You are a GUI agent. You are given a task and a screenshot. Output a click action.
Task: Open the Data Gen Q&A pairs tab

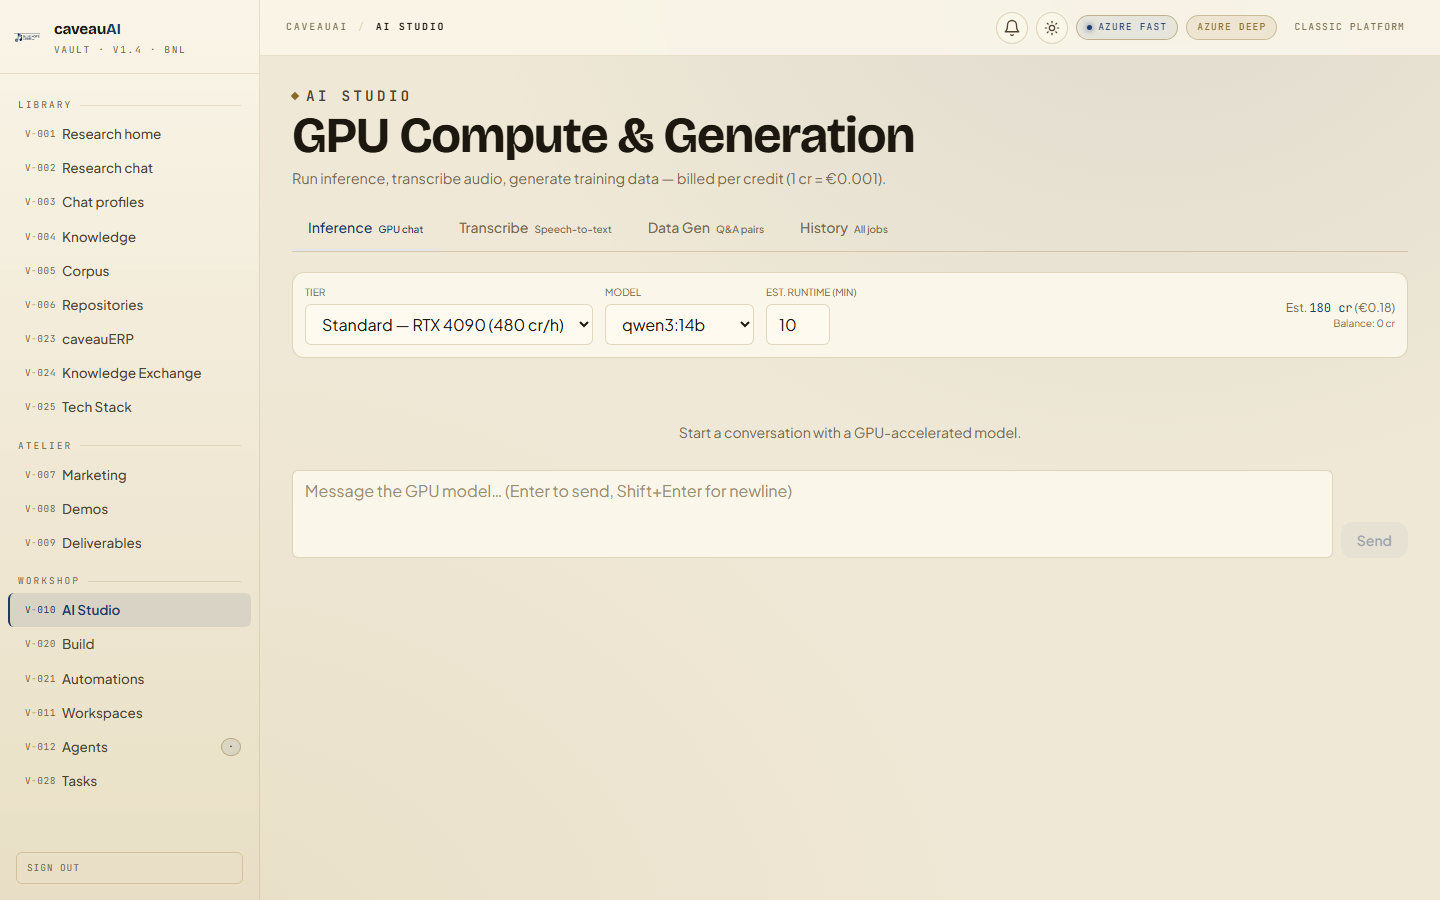click(x=706, y=229)
